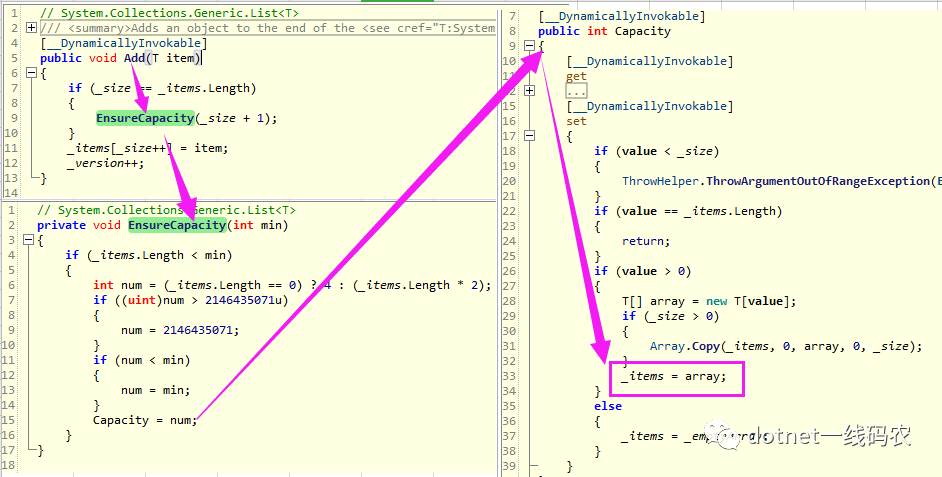Viewport: 942px width, 477px height.
Task: Click the Array.Copy call
Action: [786, 346]
